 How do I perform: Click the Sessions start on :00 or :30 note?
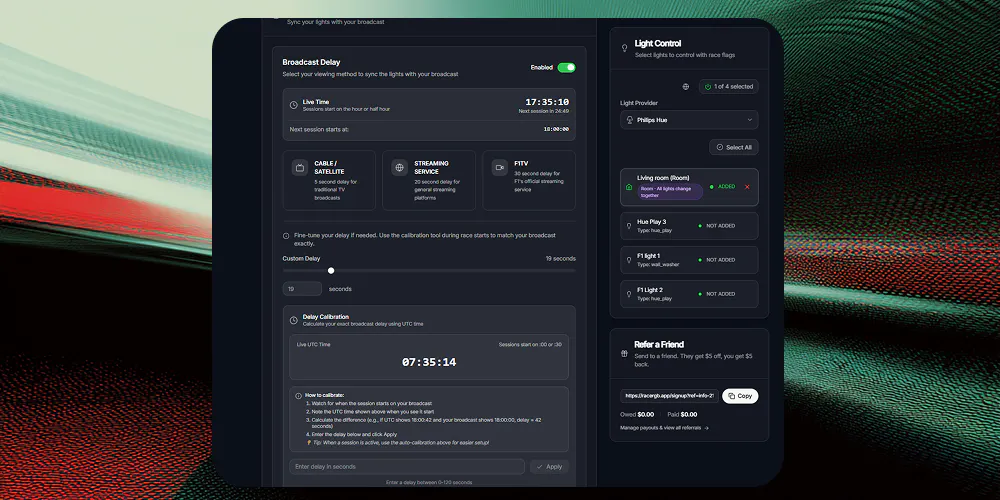pos(530,345)
